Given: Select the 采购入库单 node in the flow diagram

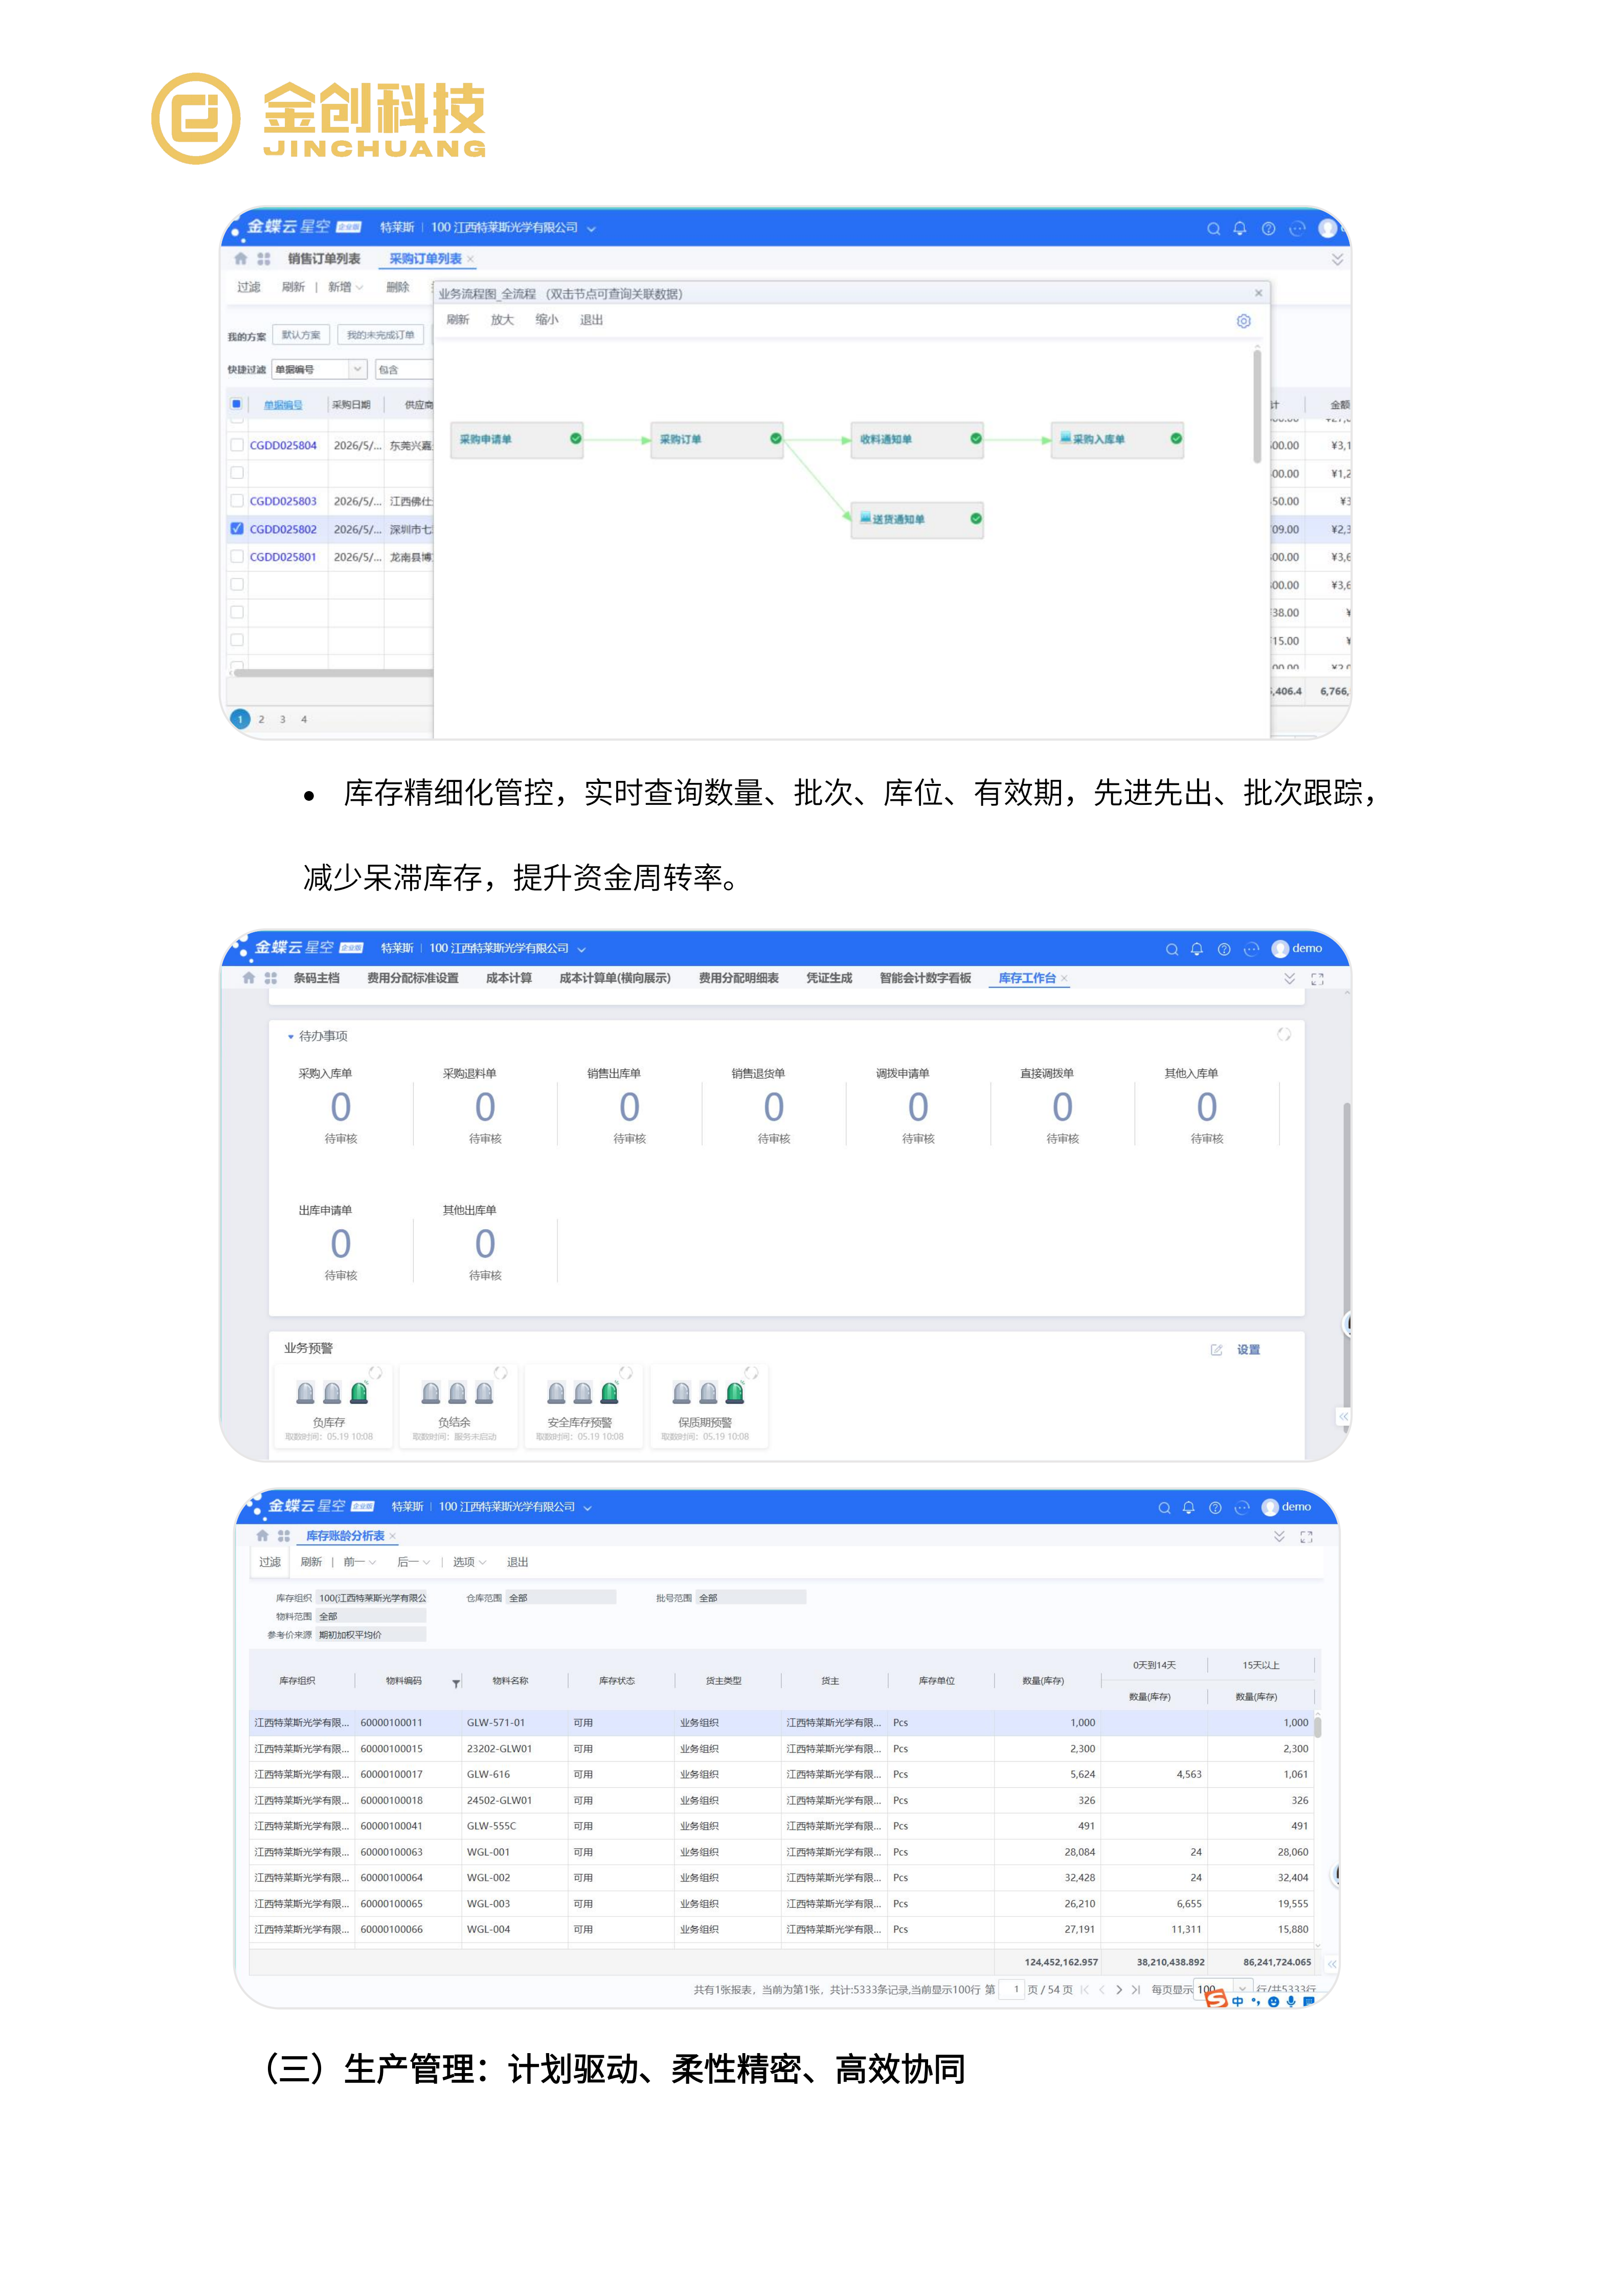Looking at the screenshot, I should [x=1117, y=440].
